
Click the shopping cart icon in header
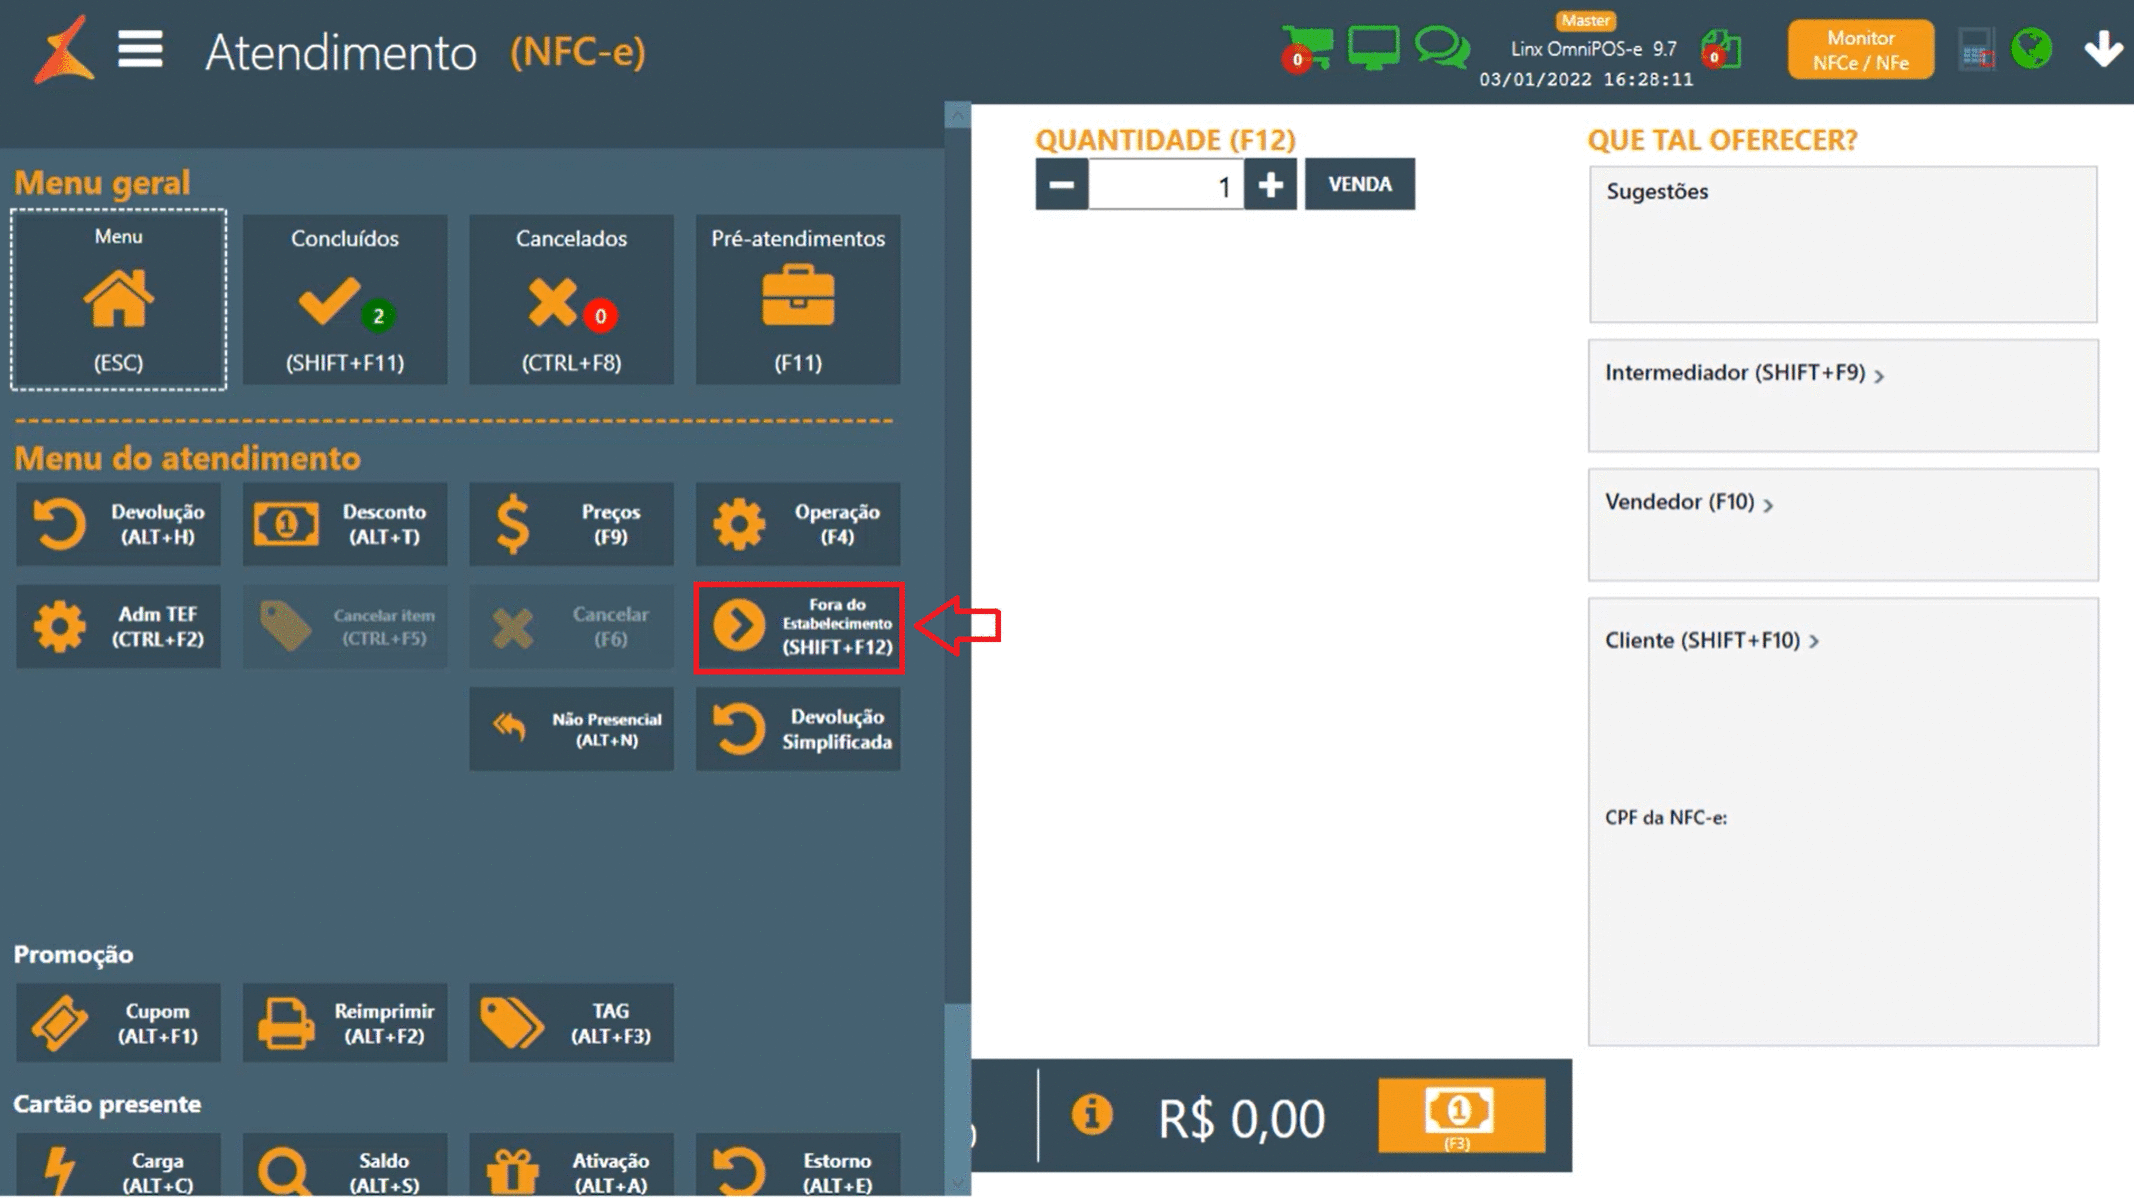click(1308, 47)
